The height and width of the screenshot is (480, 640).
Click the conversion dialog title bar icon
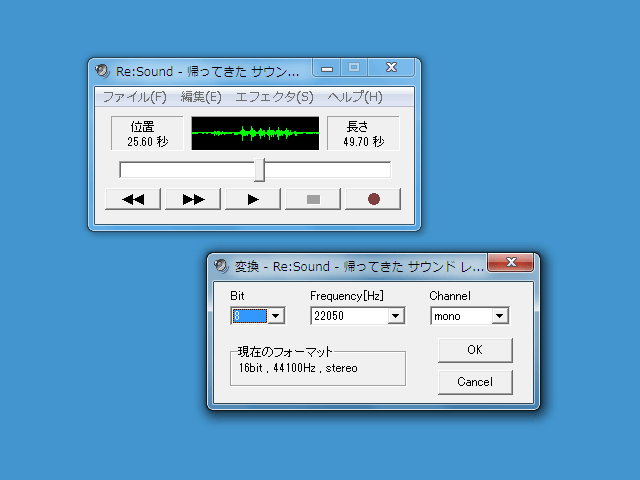click(221, 266)
